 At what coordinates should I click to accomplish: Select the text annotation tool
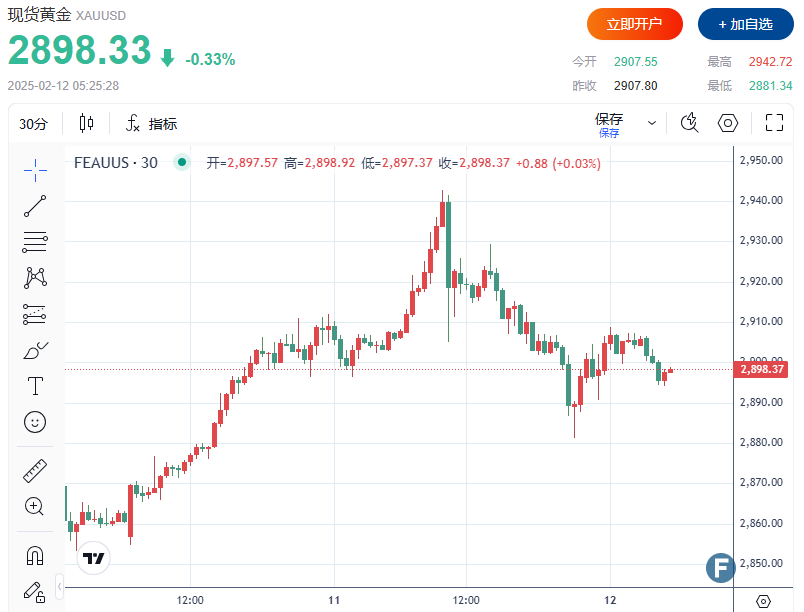point(35,386)
